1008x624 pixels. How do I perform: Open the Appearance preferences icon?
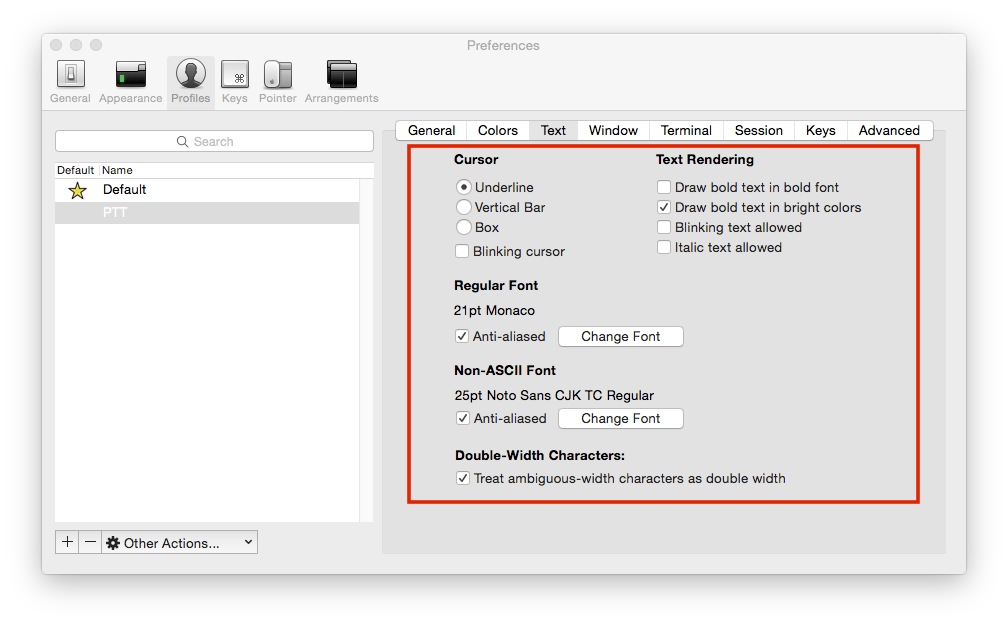(130, 75)
